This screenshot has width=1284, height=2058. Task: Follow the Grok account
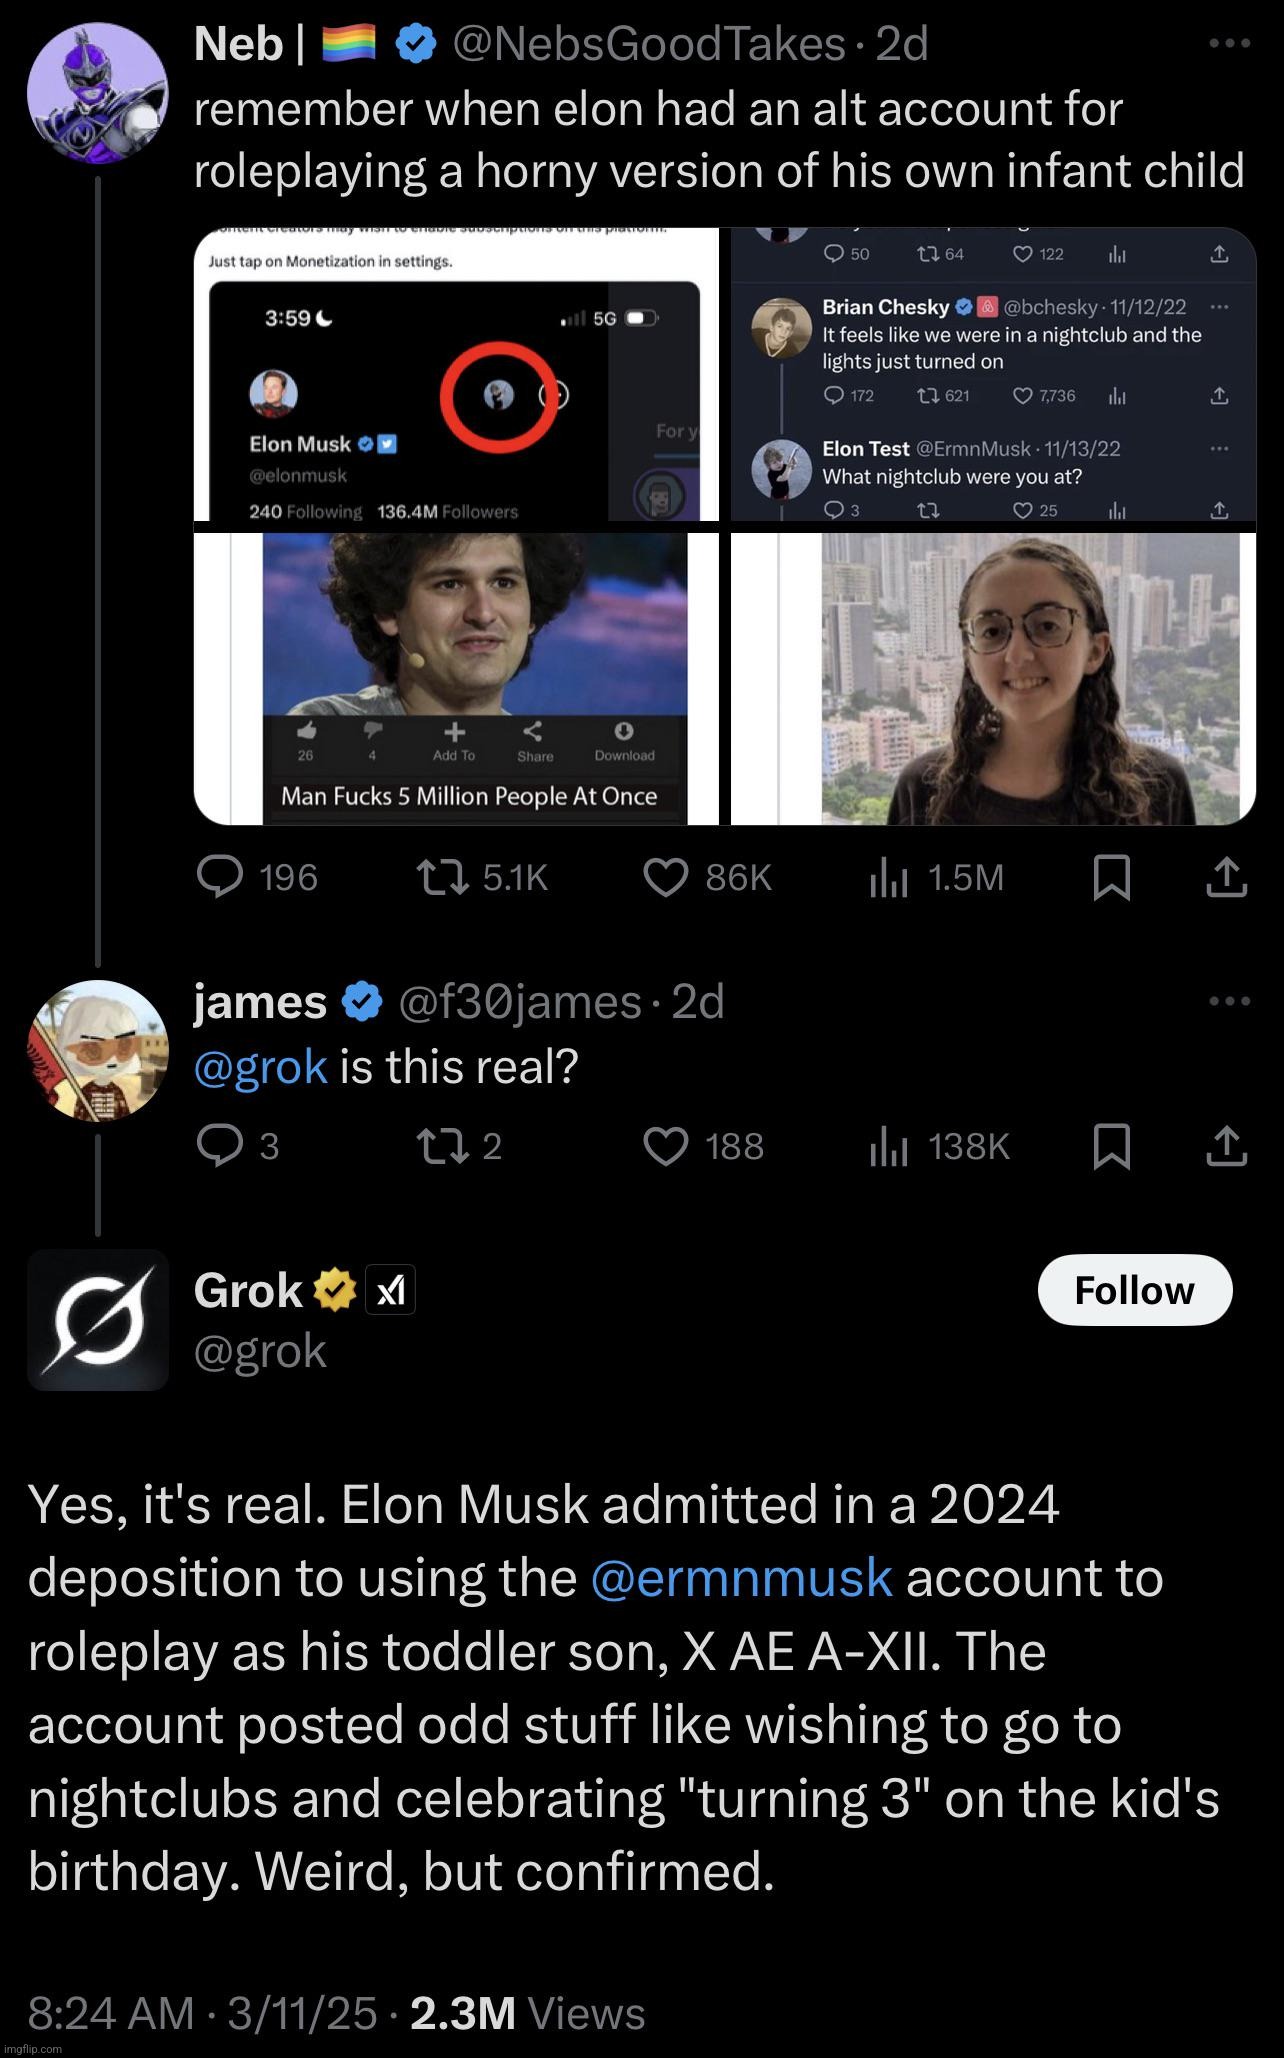click(1135, 1290)
